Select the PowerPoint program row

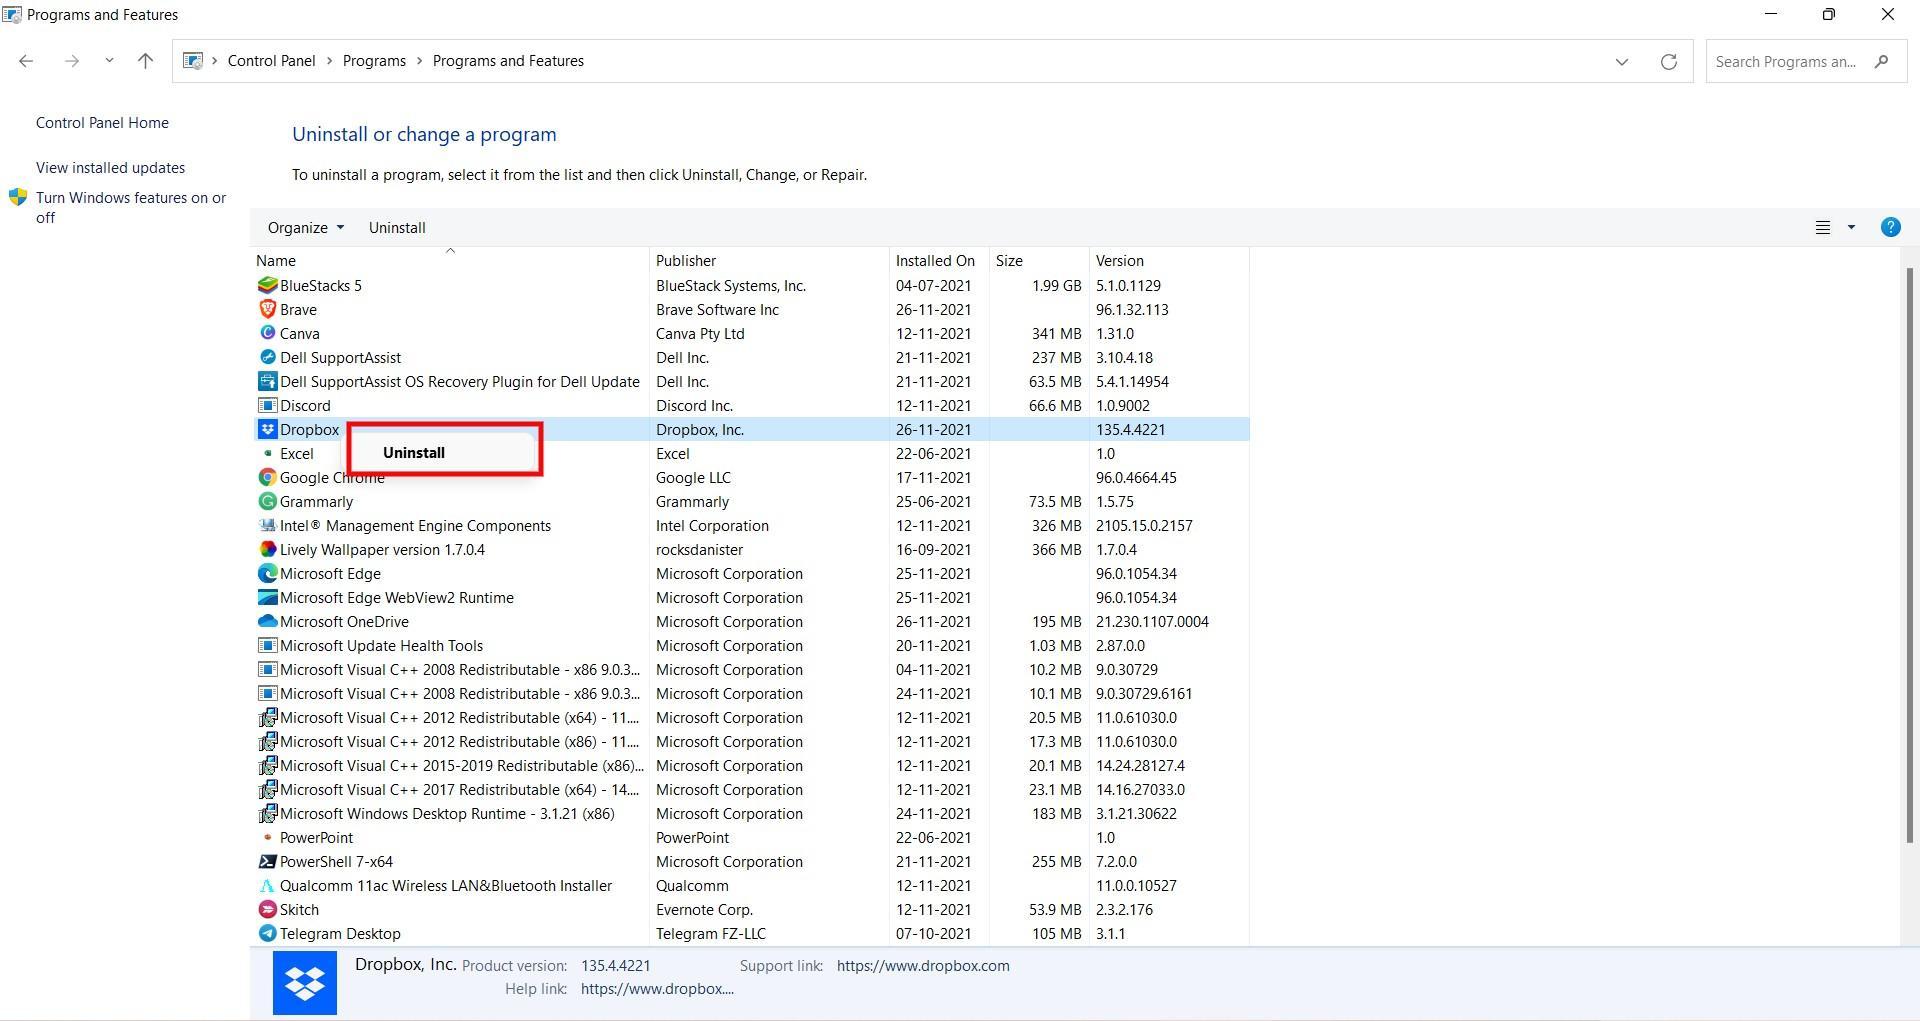(x=750, y=837)
